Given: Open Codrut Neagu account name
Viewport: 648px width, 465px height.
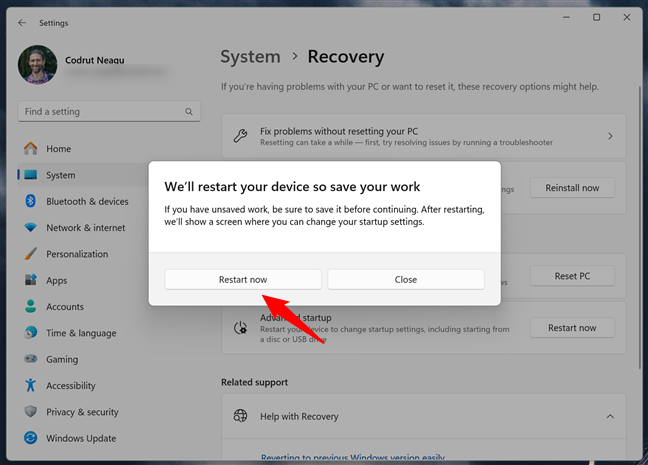Looking at the screenshot, I should click(95, 60).
